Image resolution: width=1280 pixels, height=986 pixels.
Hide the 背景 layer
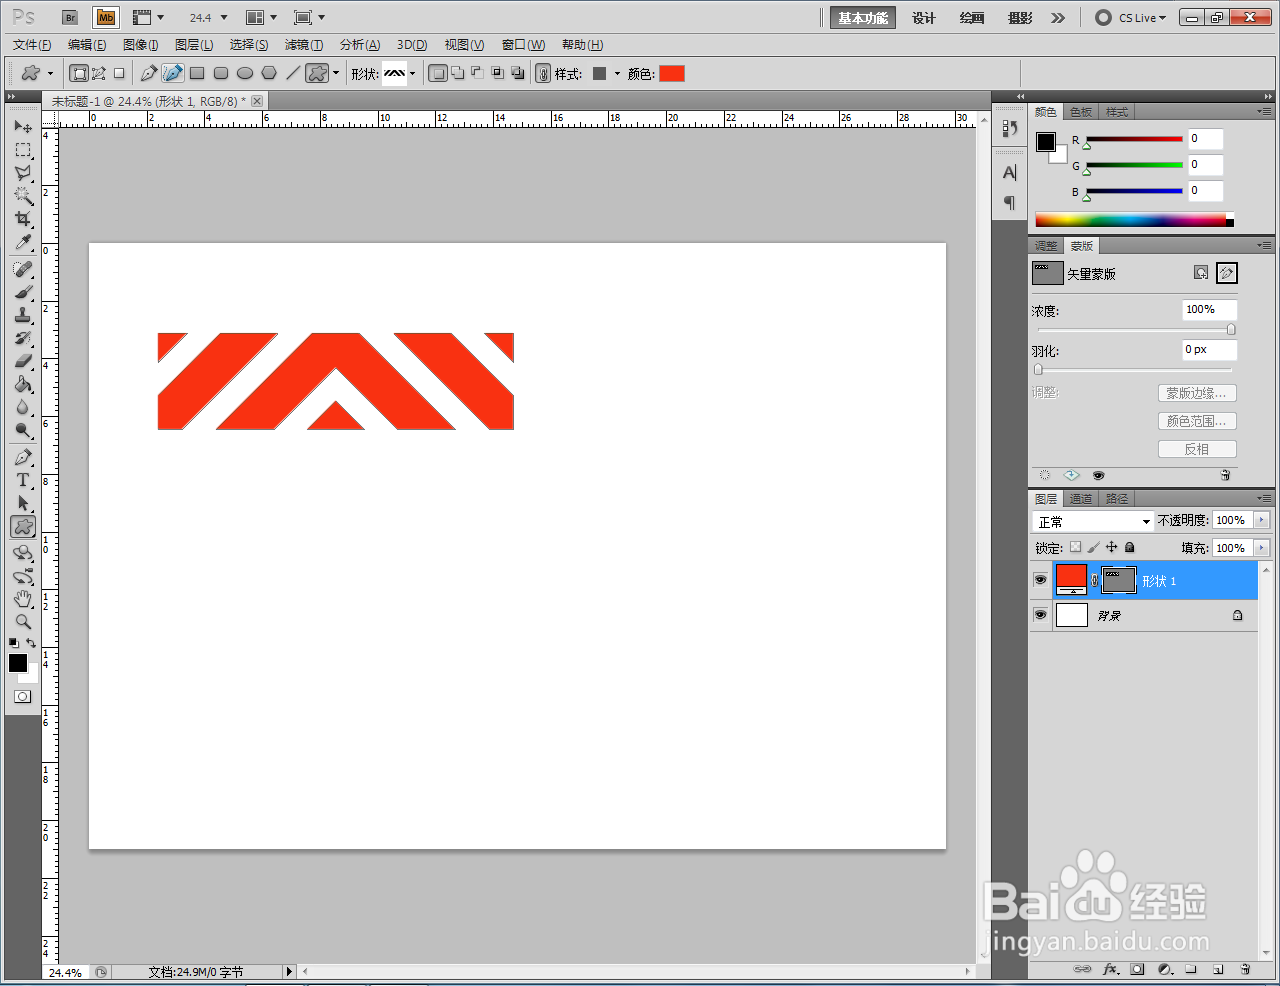[x=1040, y=615]
